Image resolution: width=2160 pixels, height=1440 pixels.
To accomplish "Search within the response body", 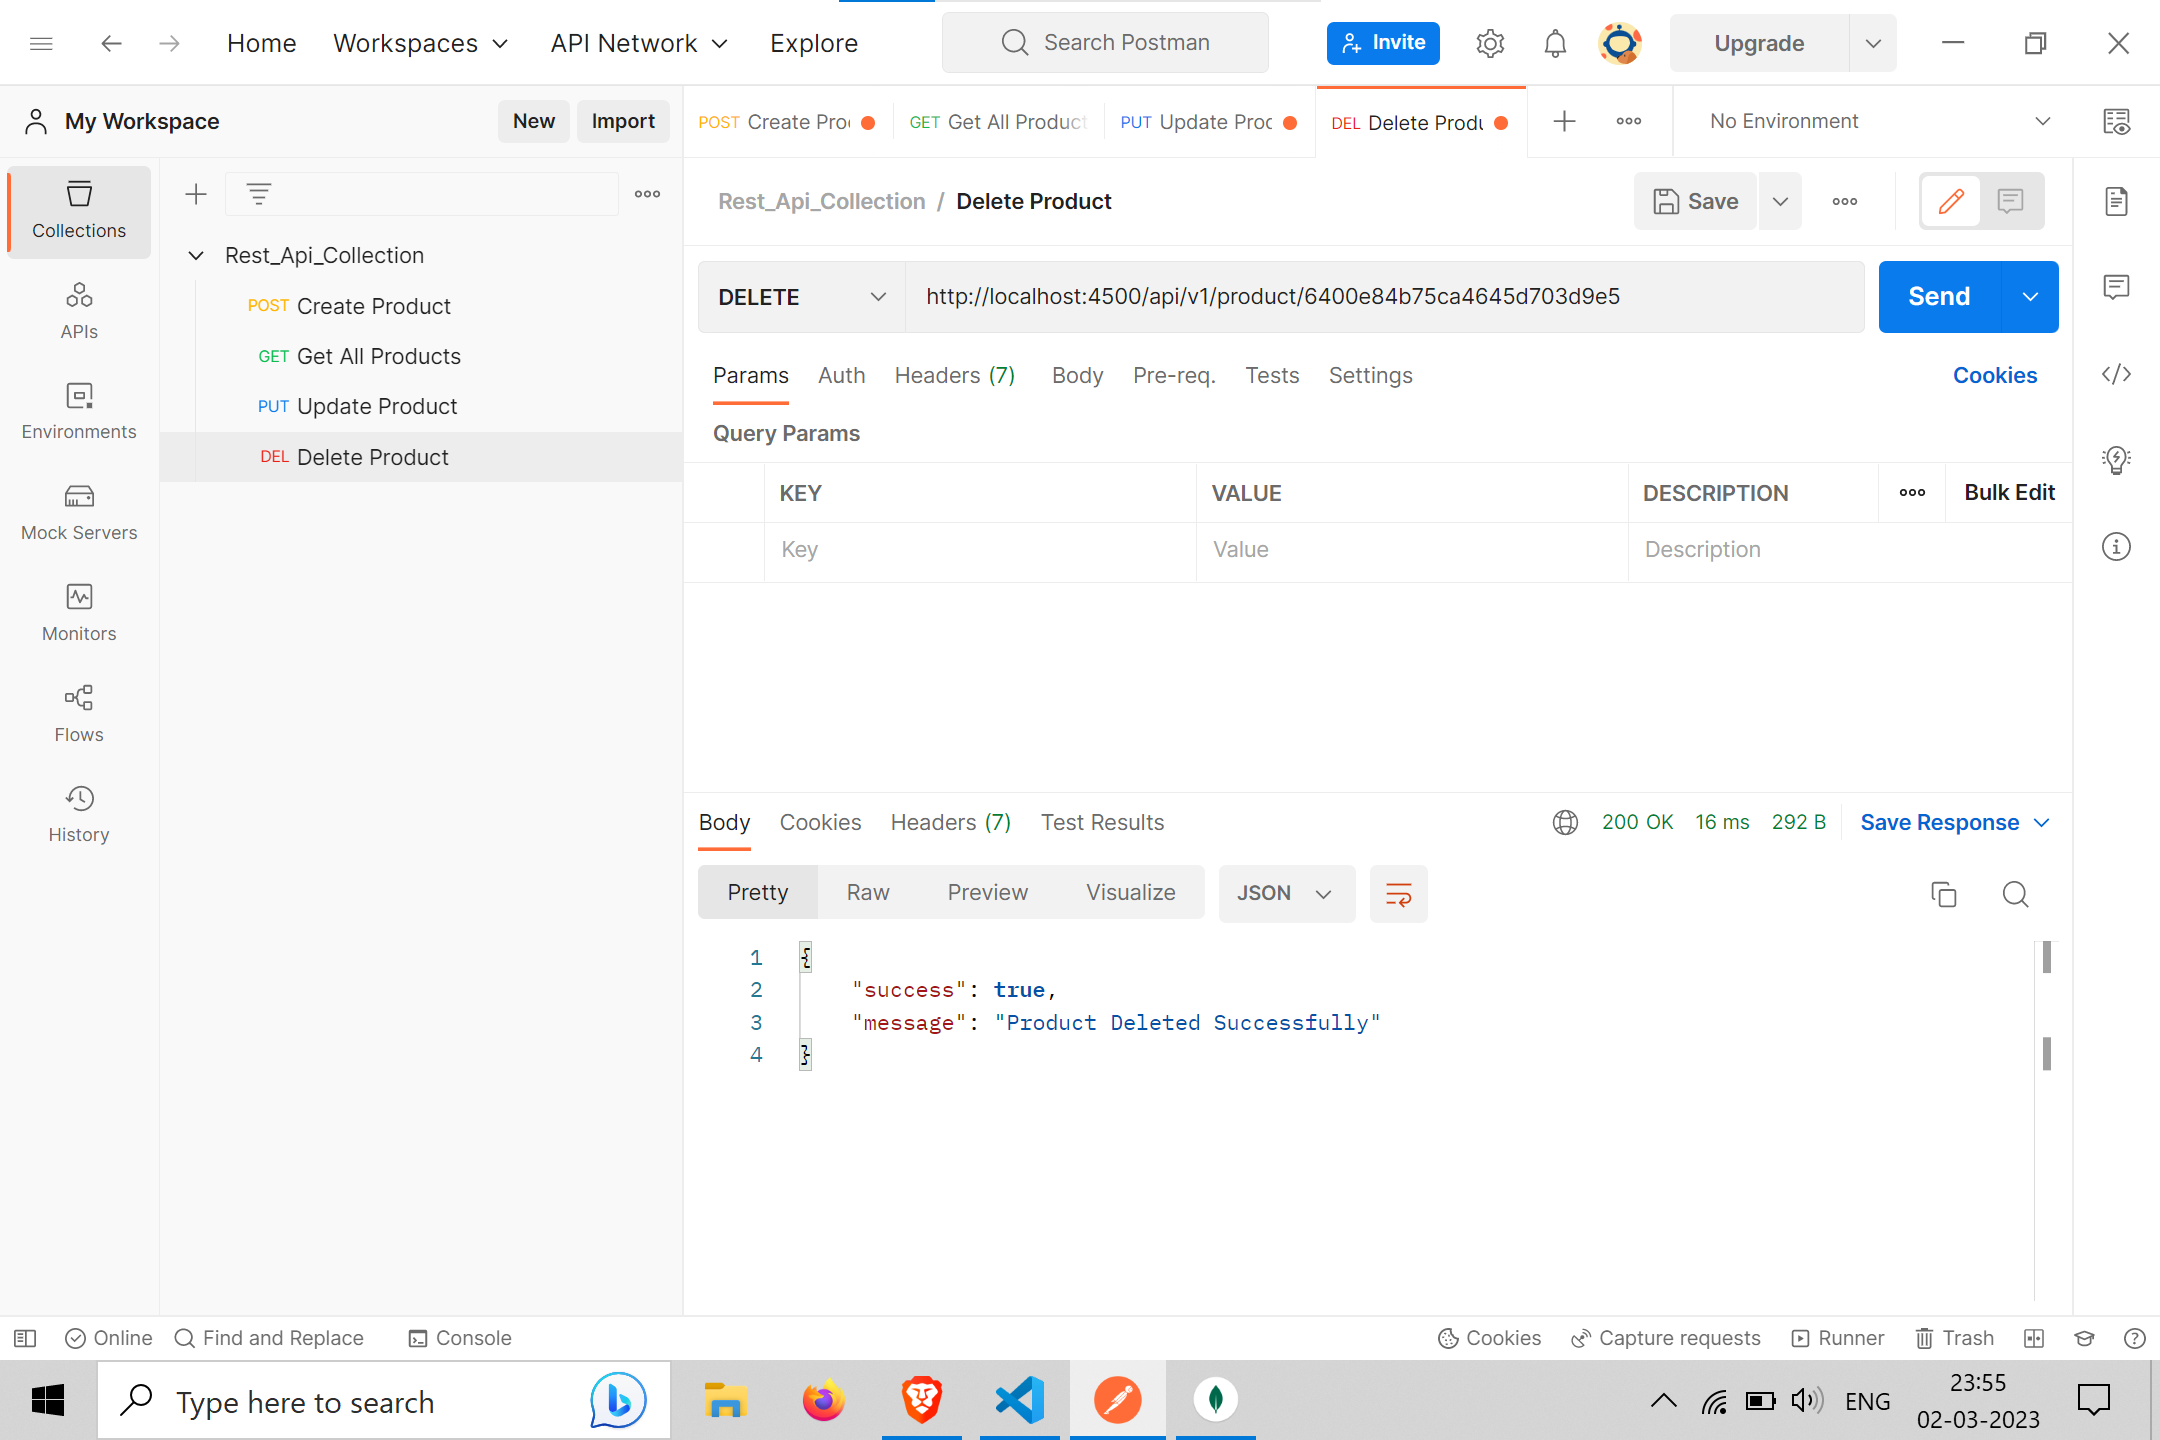I will pos(2015,894).
